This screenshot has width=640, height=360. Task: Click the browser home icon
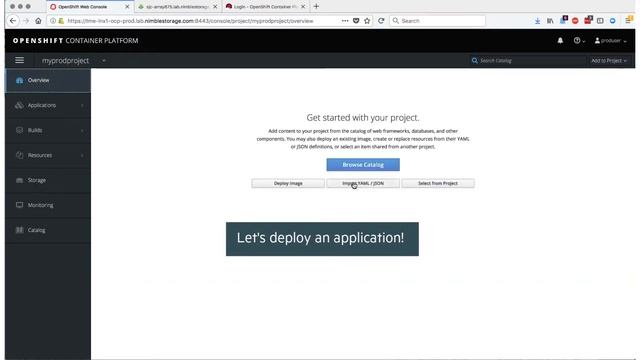tap(38, 20)
